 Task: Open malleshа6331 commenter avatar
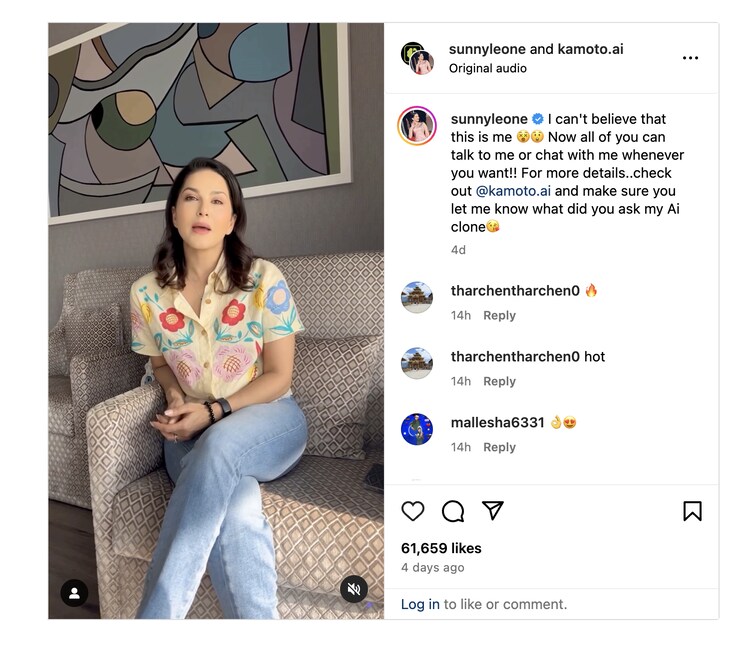(x=417, y=429)
